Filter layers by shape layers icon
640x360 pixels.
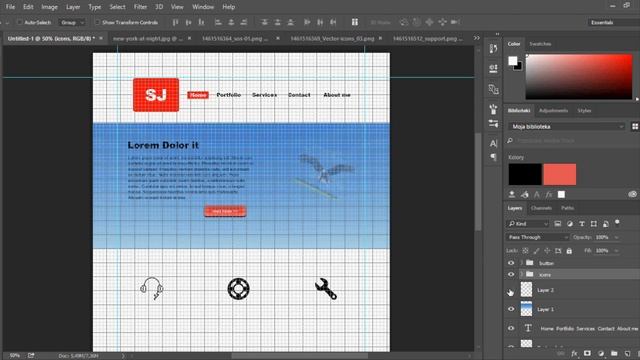pos(593,224)
